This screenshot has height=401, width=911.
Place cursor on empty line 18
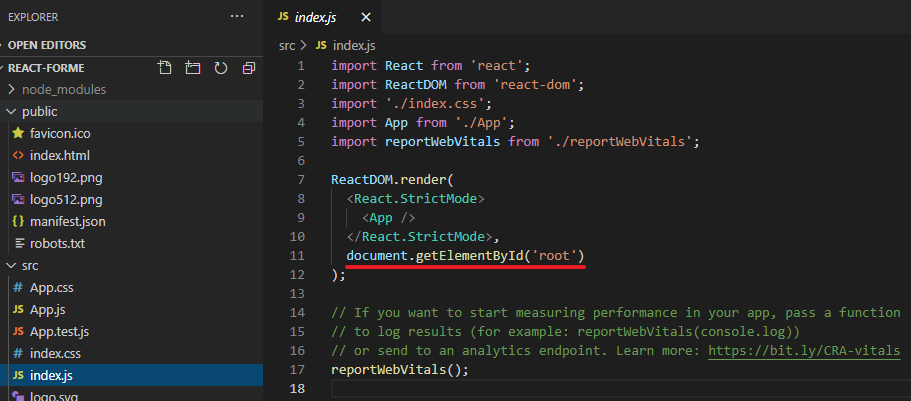tap(621, 388)
